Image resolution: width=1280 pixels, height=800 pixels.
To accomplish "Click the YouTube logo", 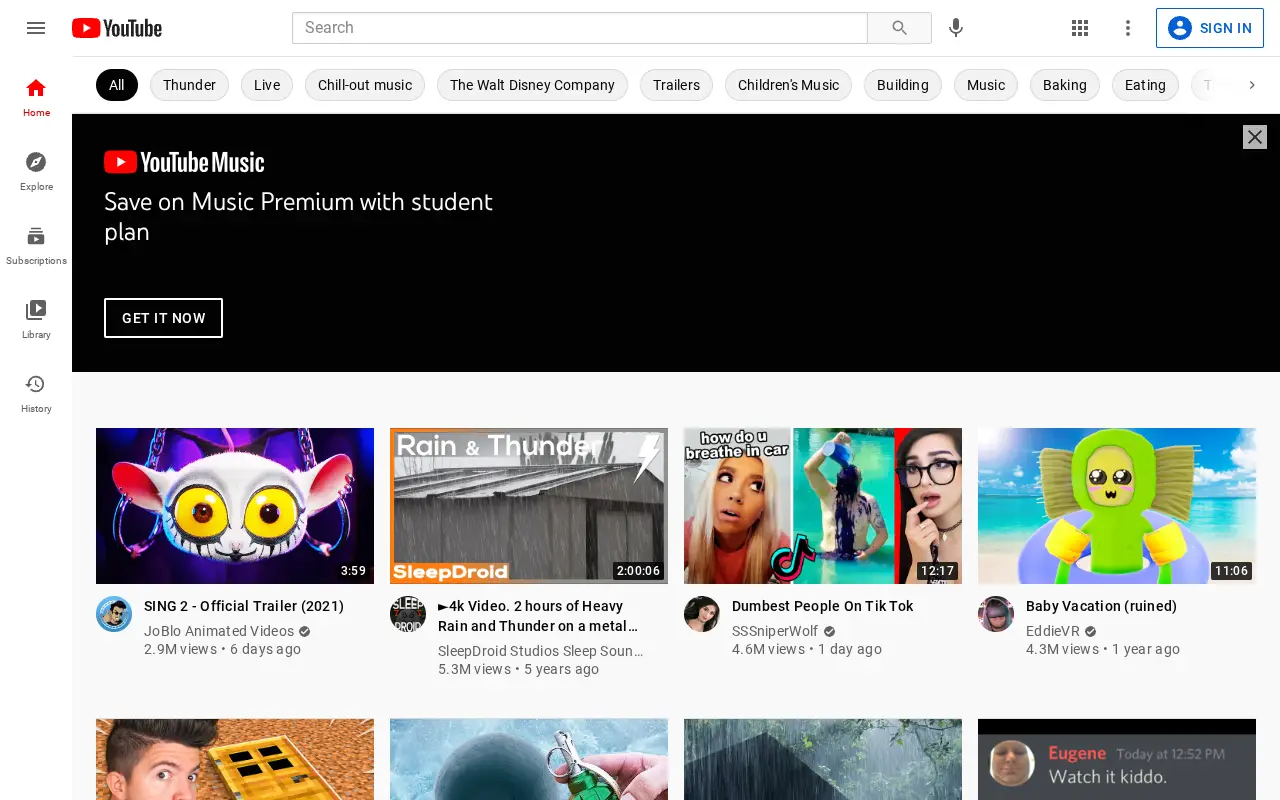I will (117, 28).
